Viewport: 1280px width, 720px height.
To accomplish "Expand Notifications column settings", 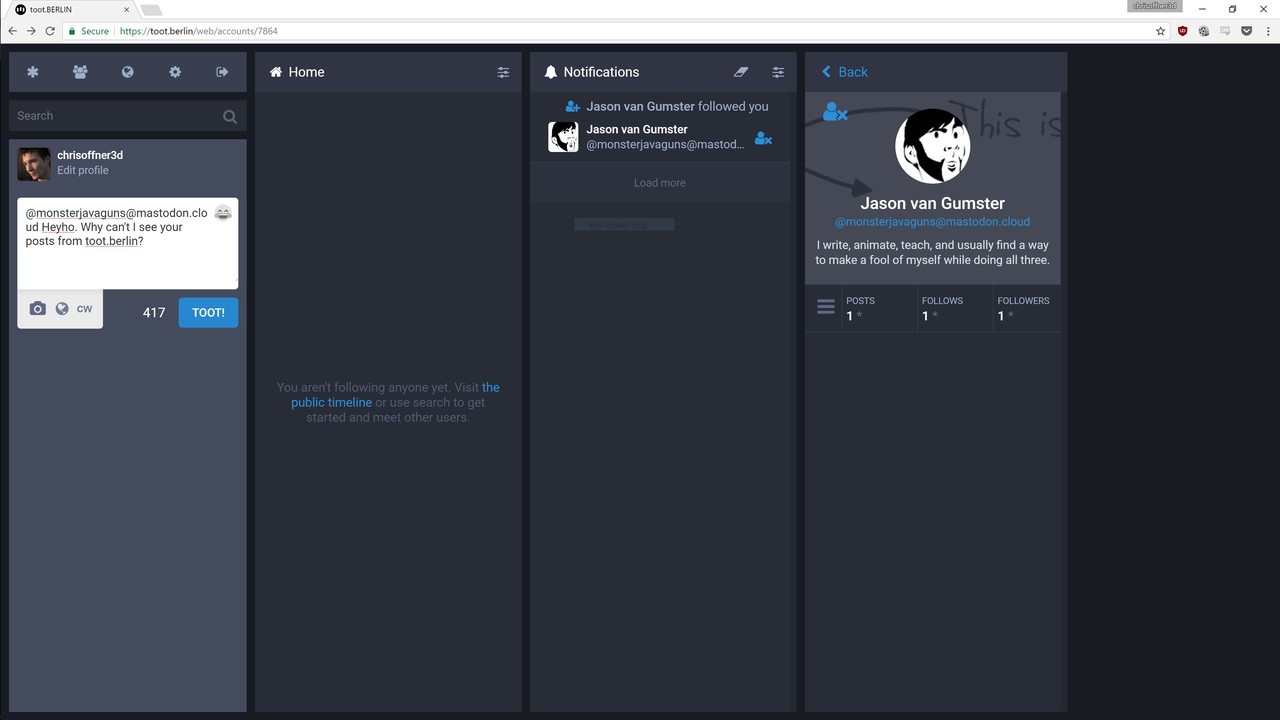I will point(778,72).
